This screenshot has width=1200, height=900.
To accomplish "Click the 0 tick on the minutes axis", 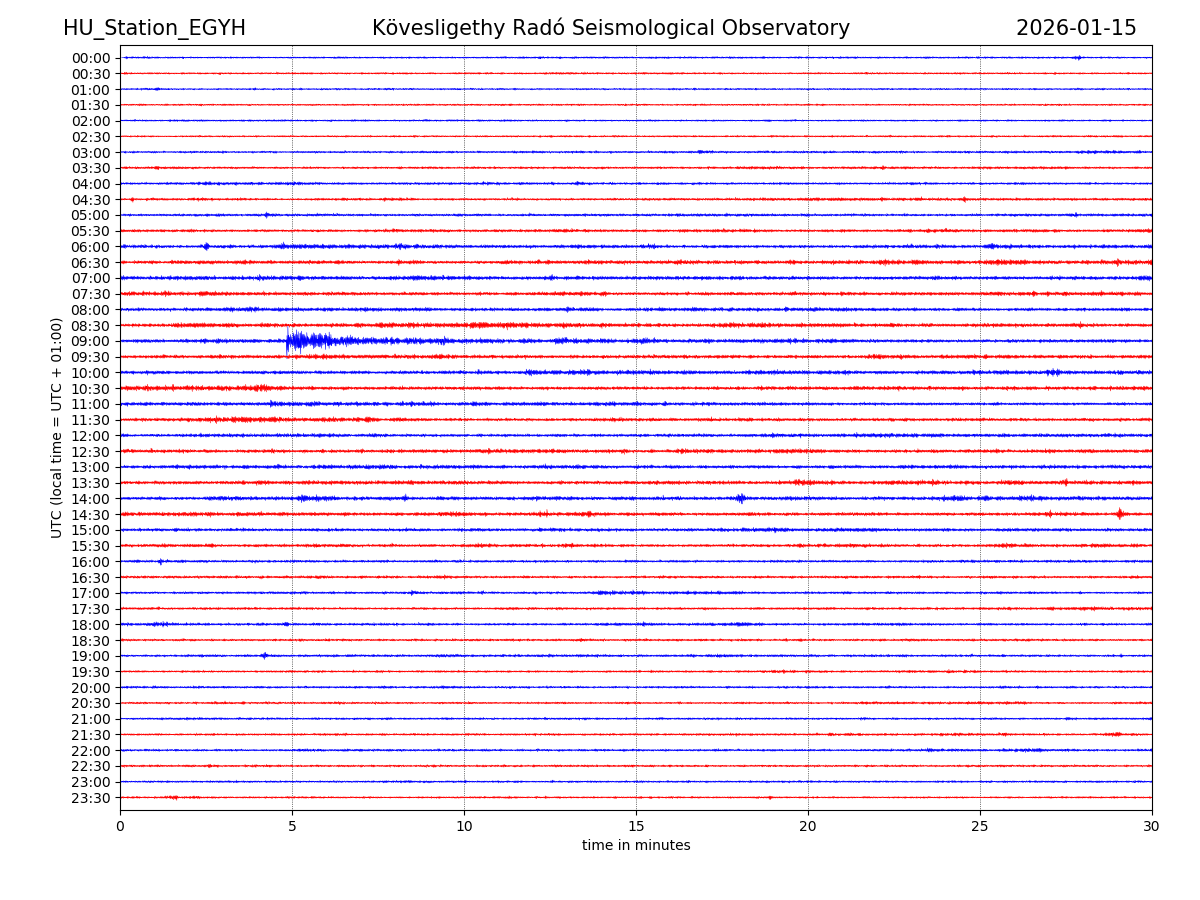I will (x=120, y=827).
